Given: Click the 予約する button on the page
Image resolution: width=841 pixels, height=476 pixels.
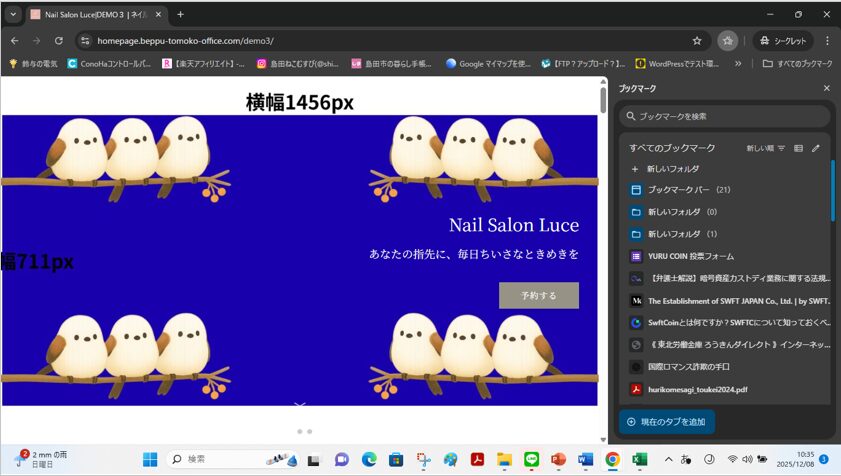Looking at the screenshot, I should 538,295.
